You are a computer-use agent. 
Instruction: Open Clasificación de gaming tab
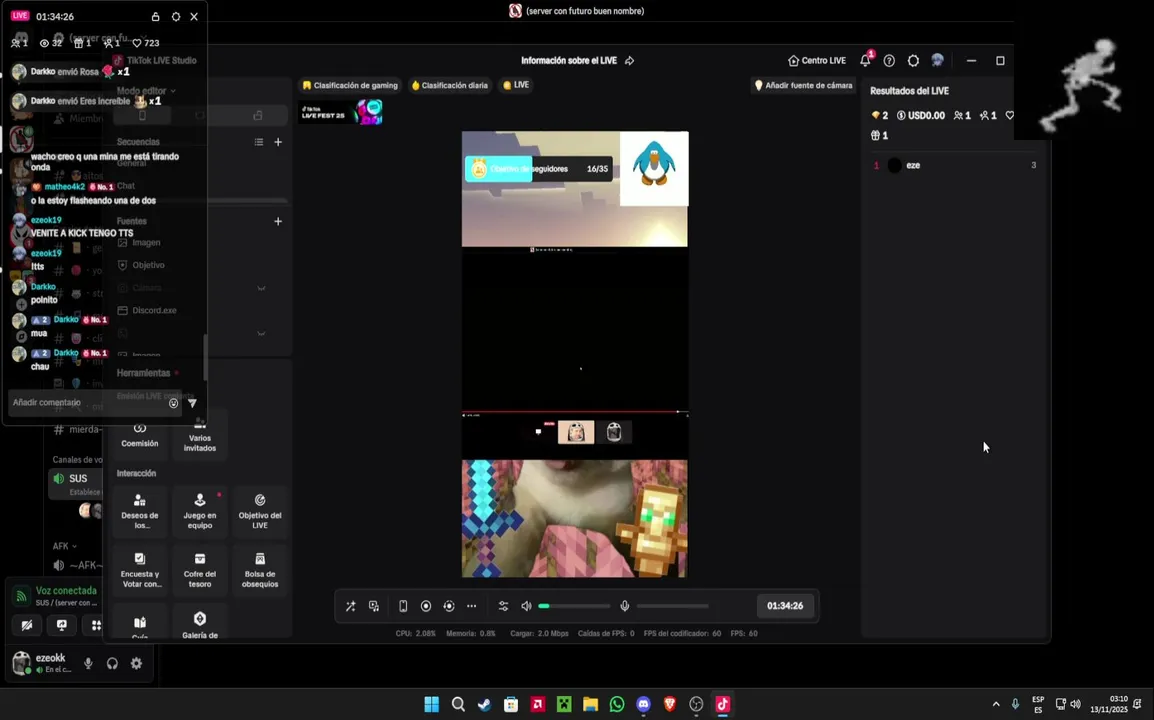point(350,85)
